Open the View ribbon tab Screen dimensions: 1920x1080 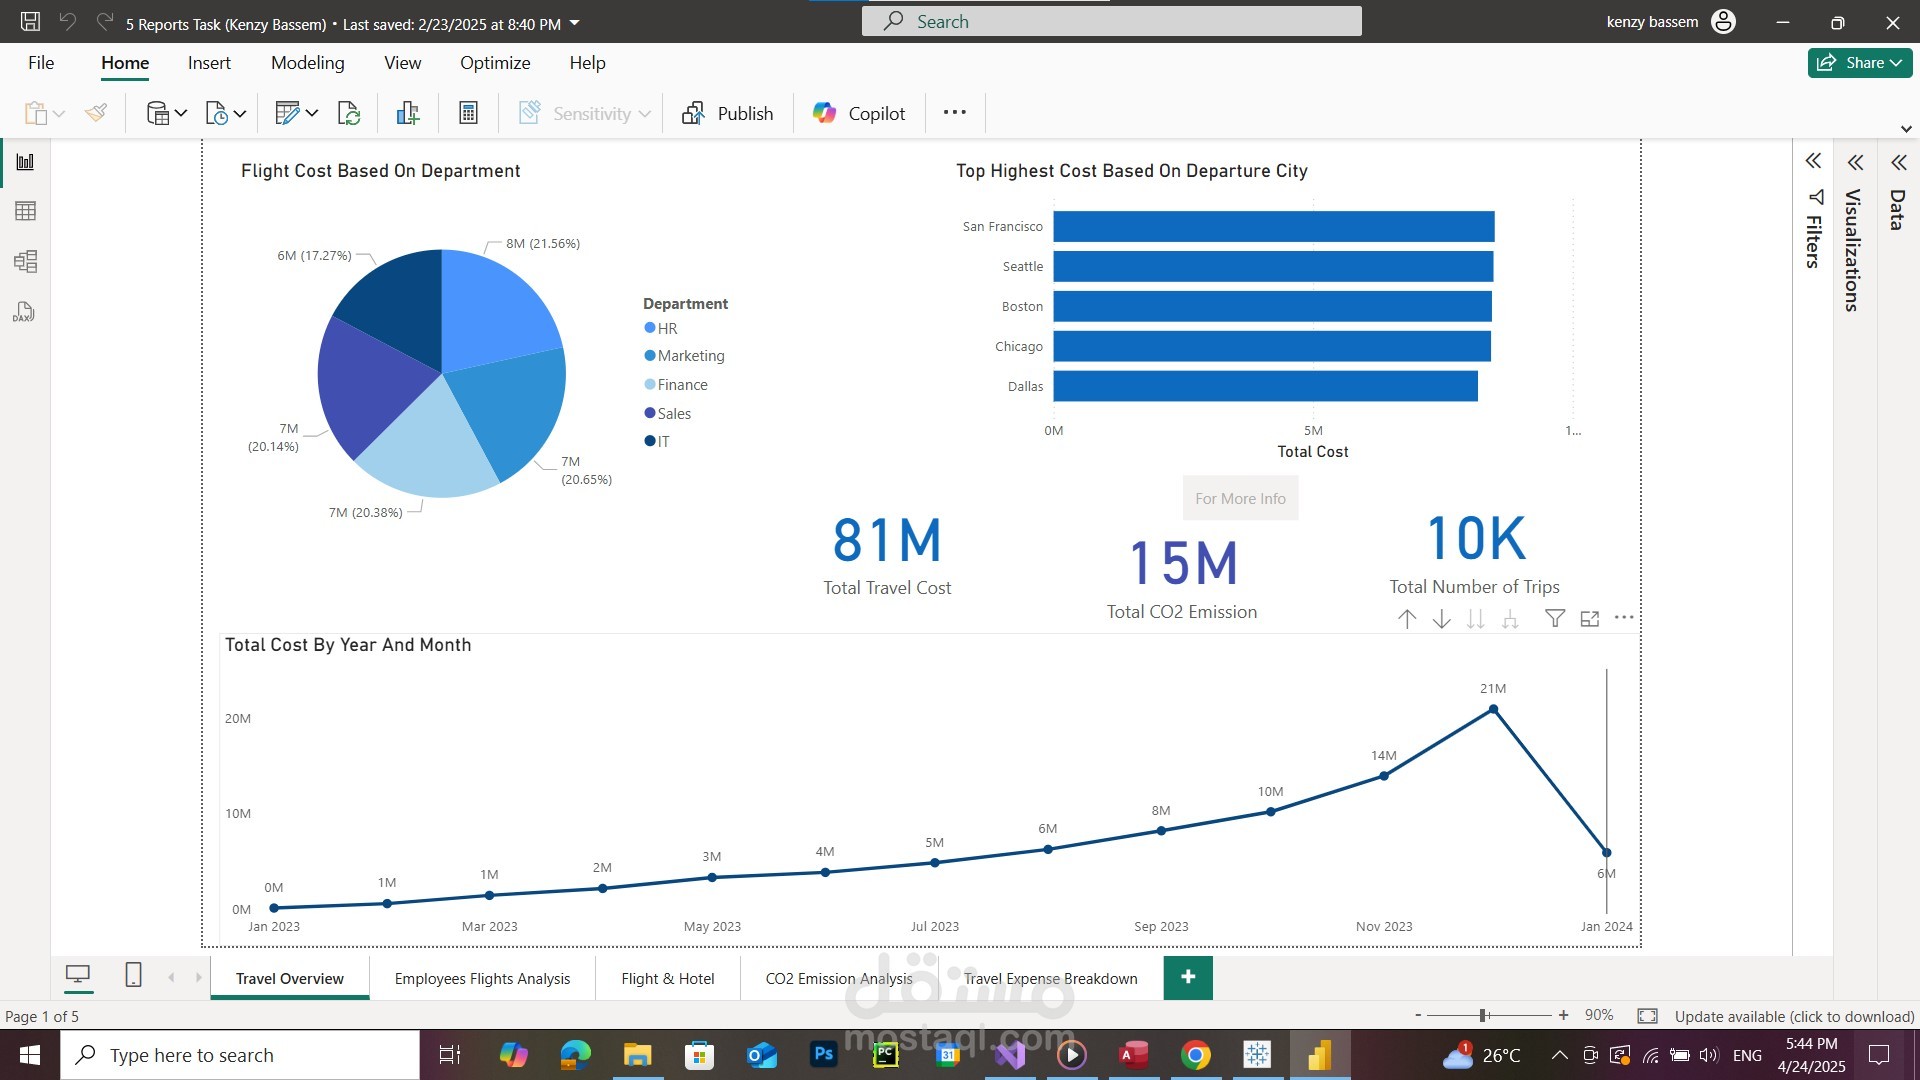click(402, 62)
